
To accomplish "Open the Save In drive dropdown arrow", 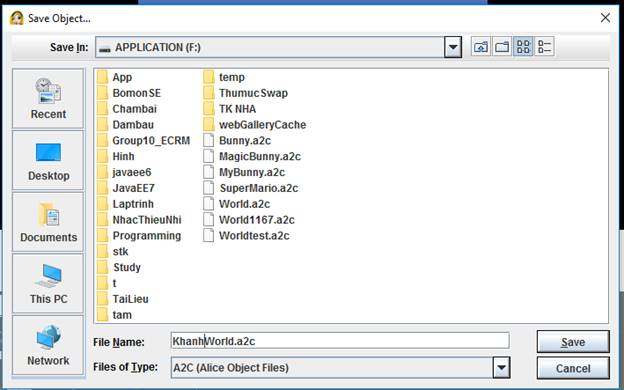I will point(452,47).
